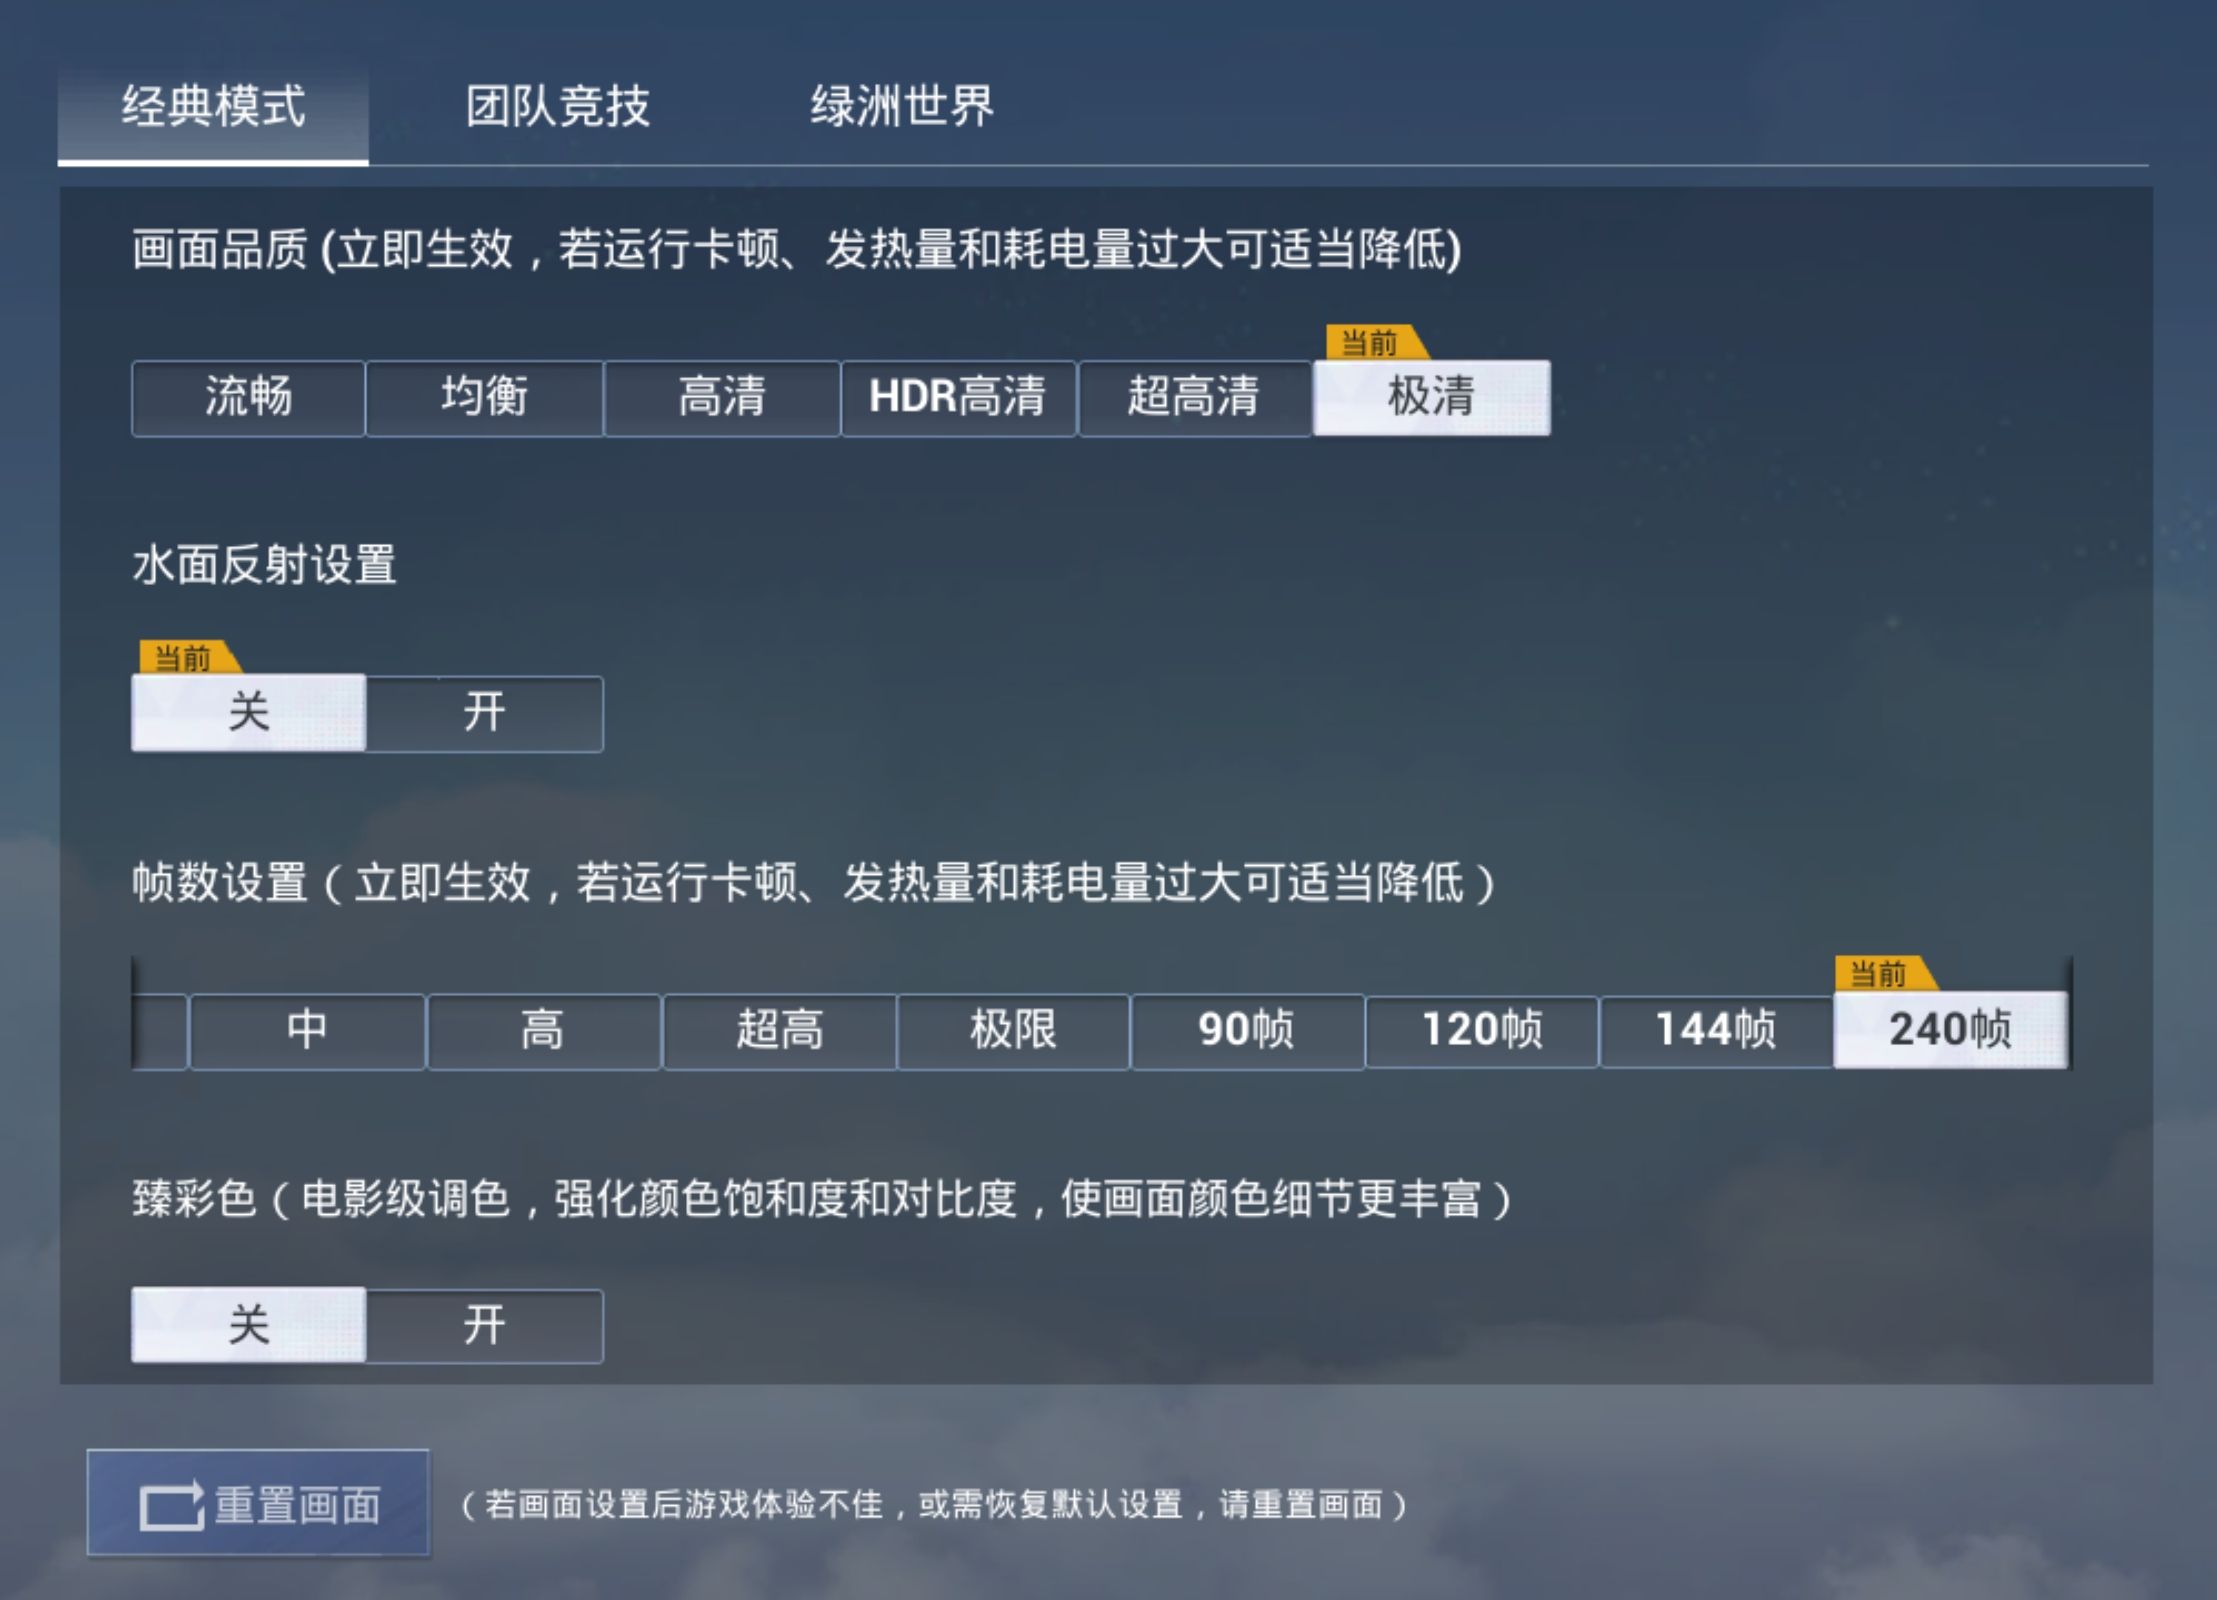Image resolution: width=2217 pixels, height=1600 pixels.
Task: Select the 极限 frame rate option
Action: 1011,1030
